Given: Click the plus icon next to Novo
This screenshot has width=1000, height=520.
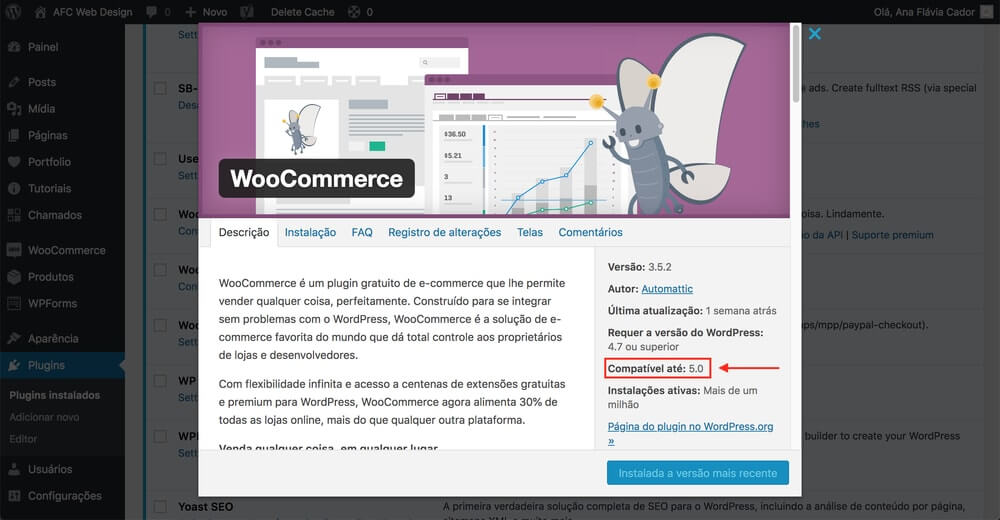Looking at the screenshot, I should coord(190,12).
